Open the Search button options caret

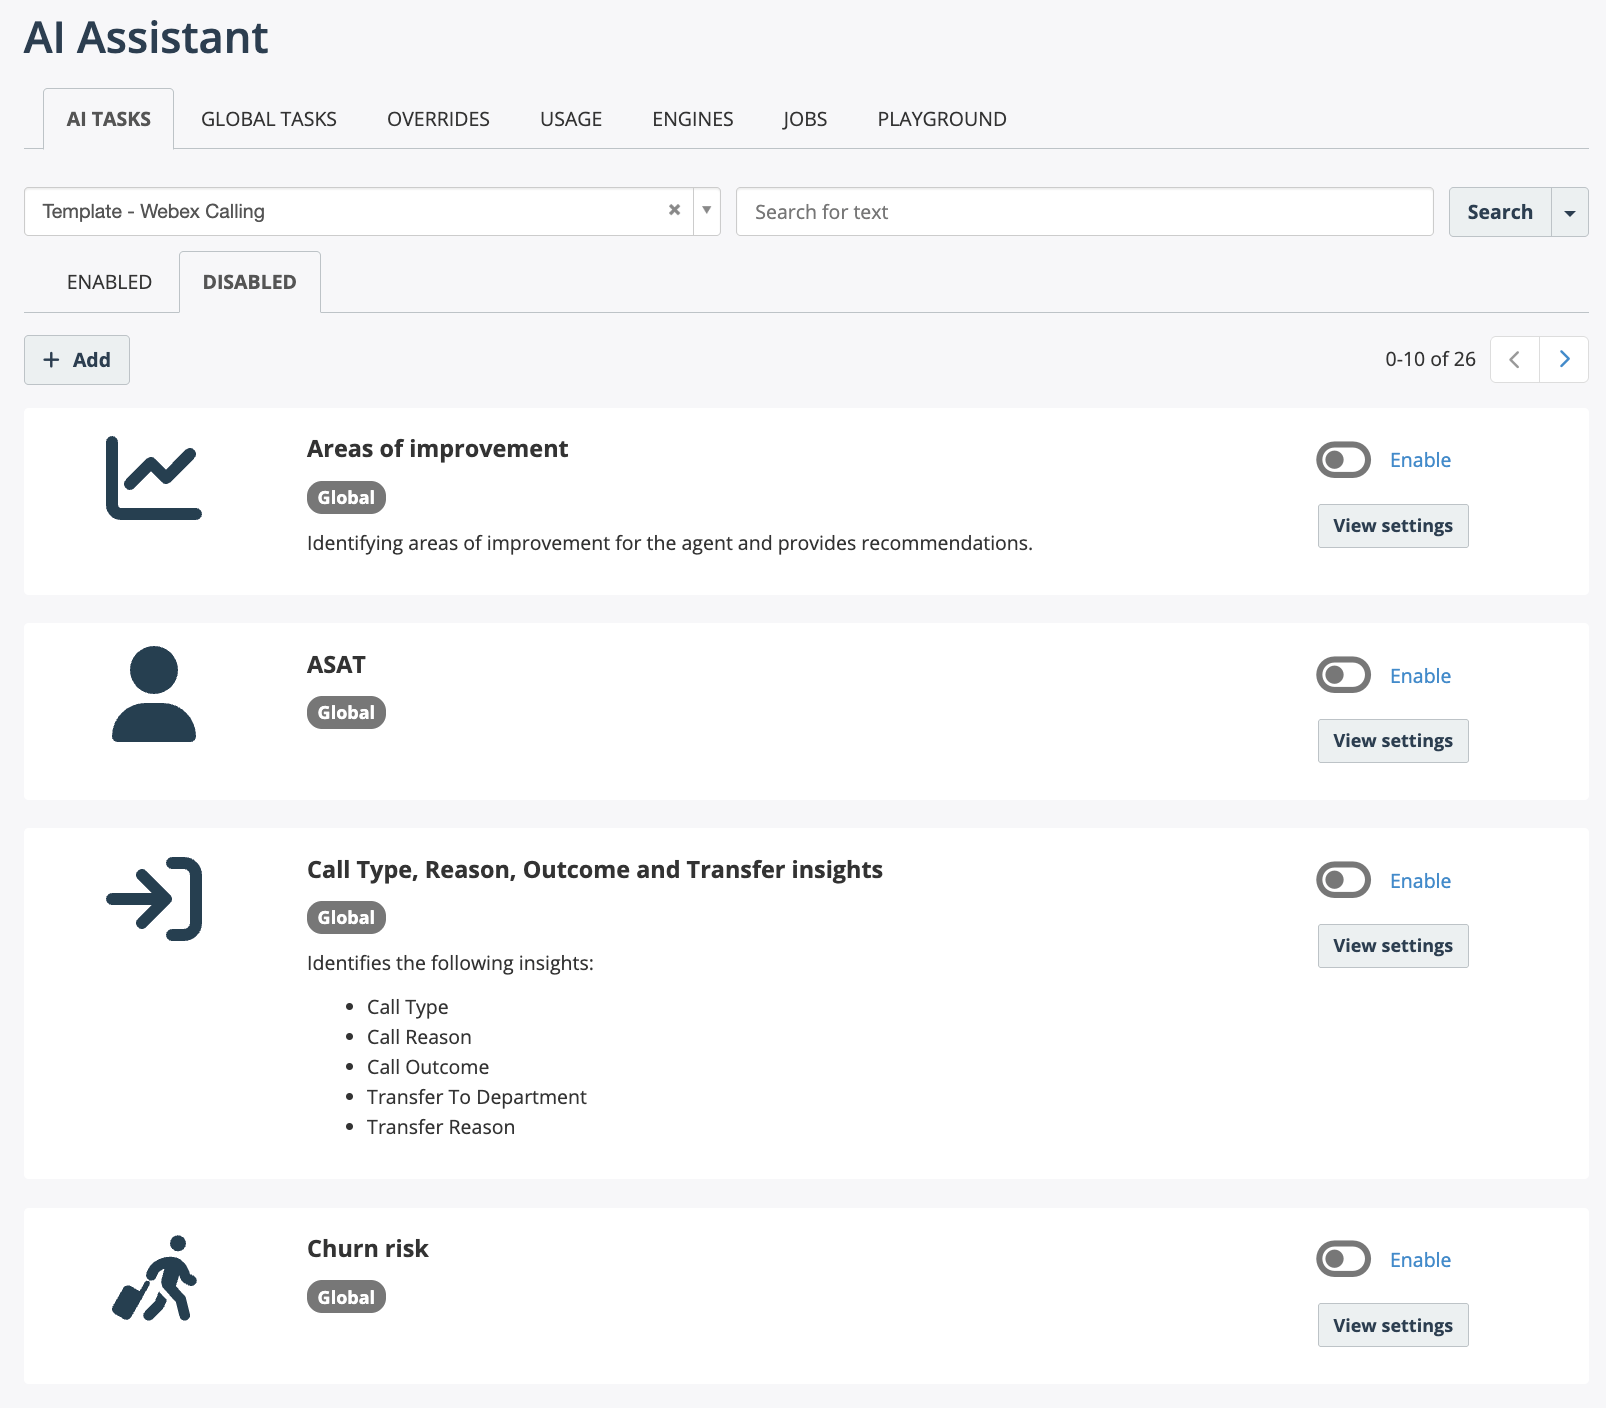tap(1570, 212)
